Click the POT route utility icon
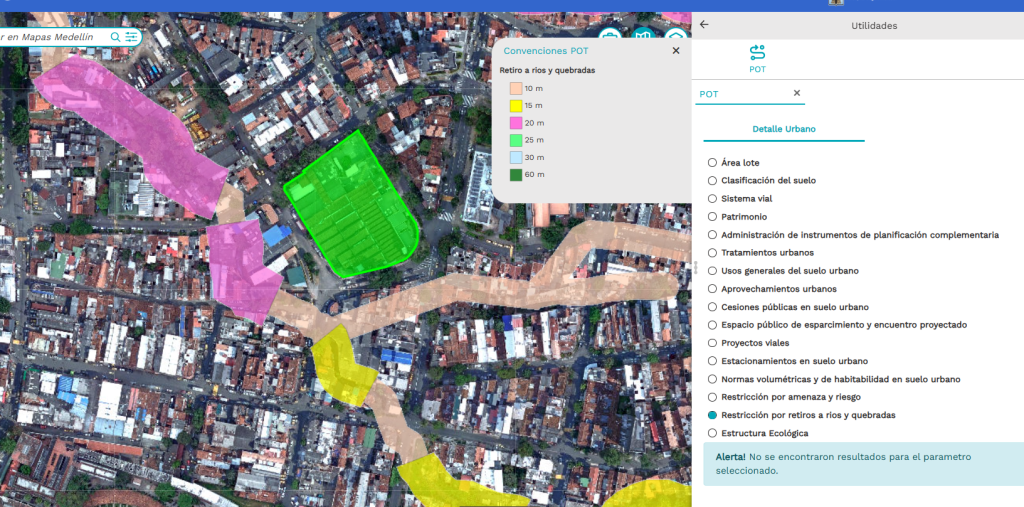 [x=757, y=52]
